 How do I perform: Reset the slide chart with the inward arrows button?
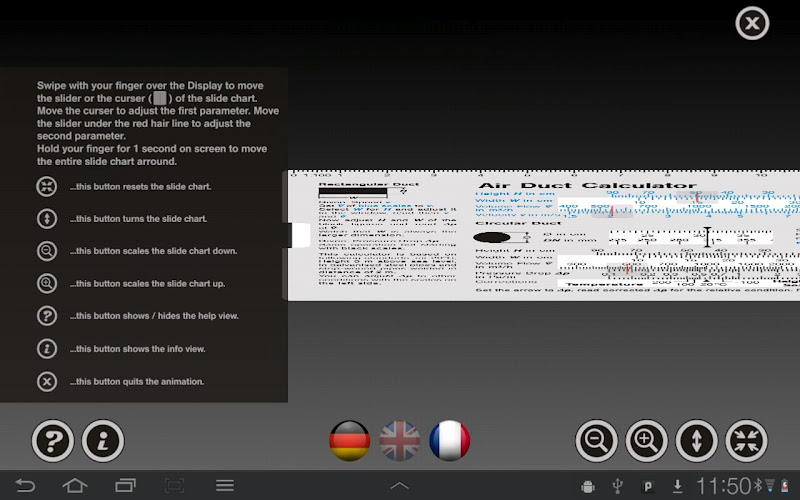point(746,441)
